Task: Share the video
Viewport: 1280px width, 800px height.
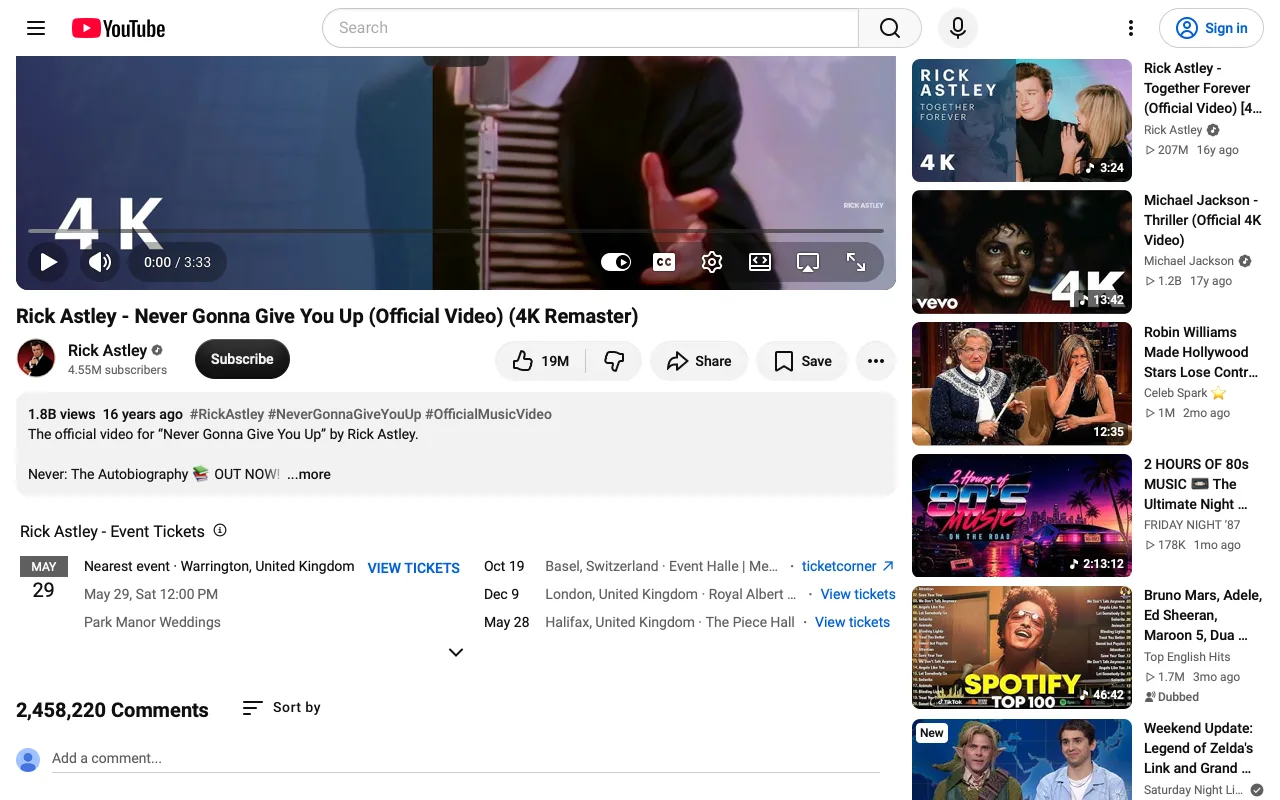Action: tap(699, 361)
